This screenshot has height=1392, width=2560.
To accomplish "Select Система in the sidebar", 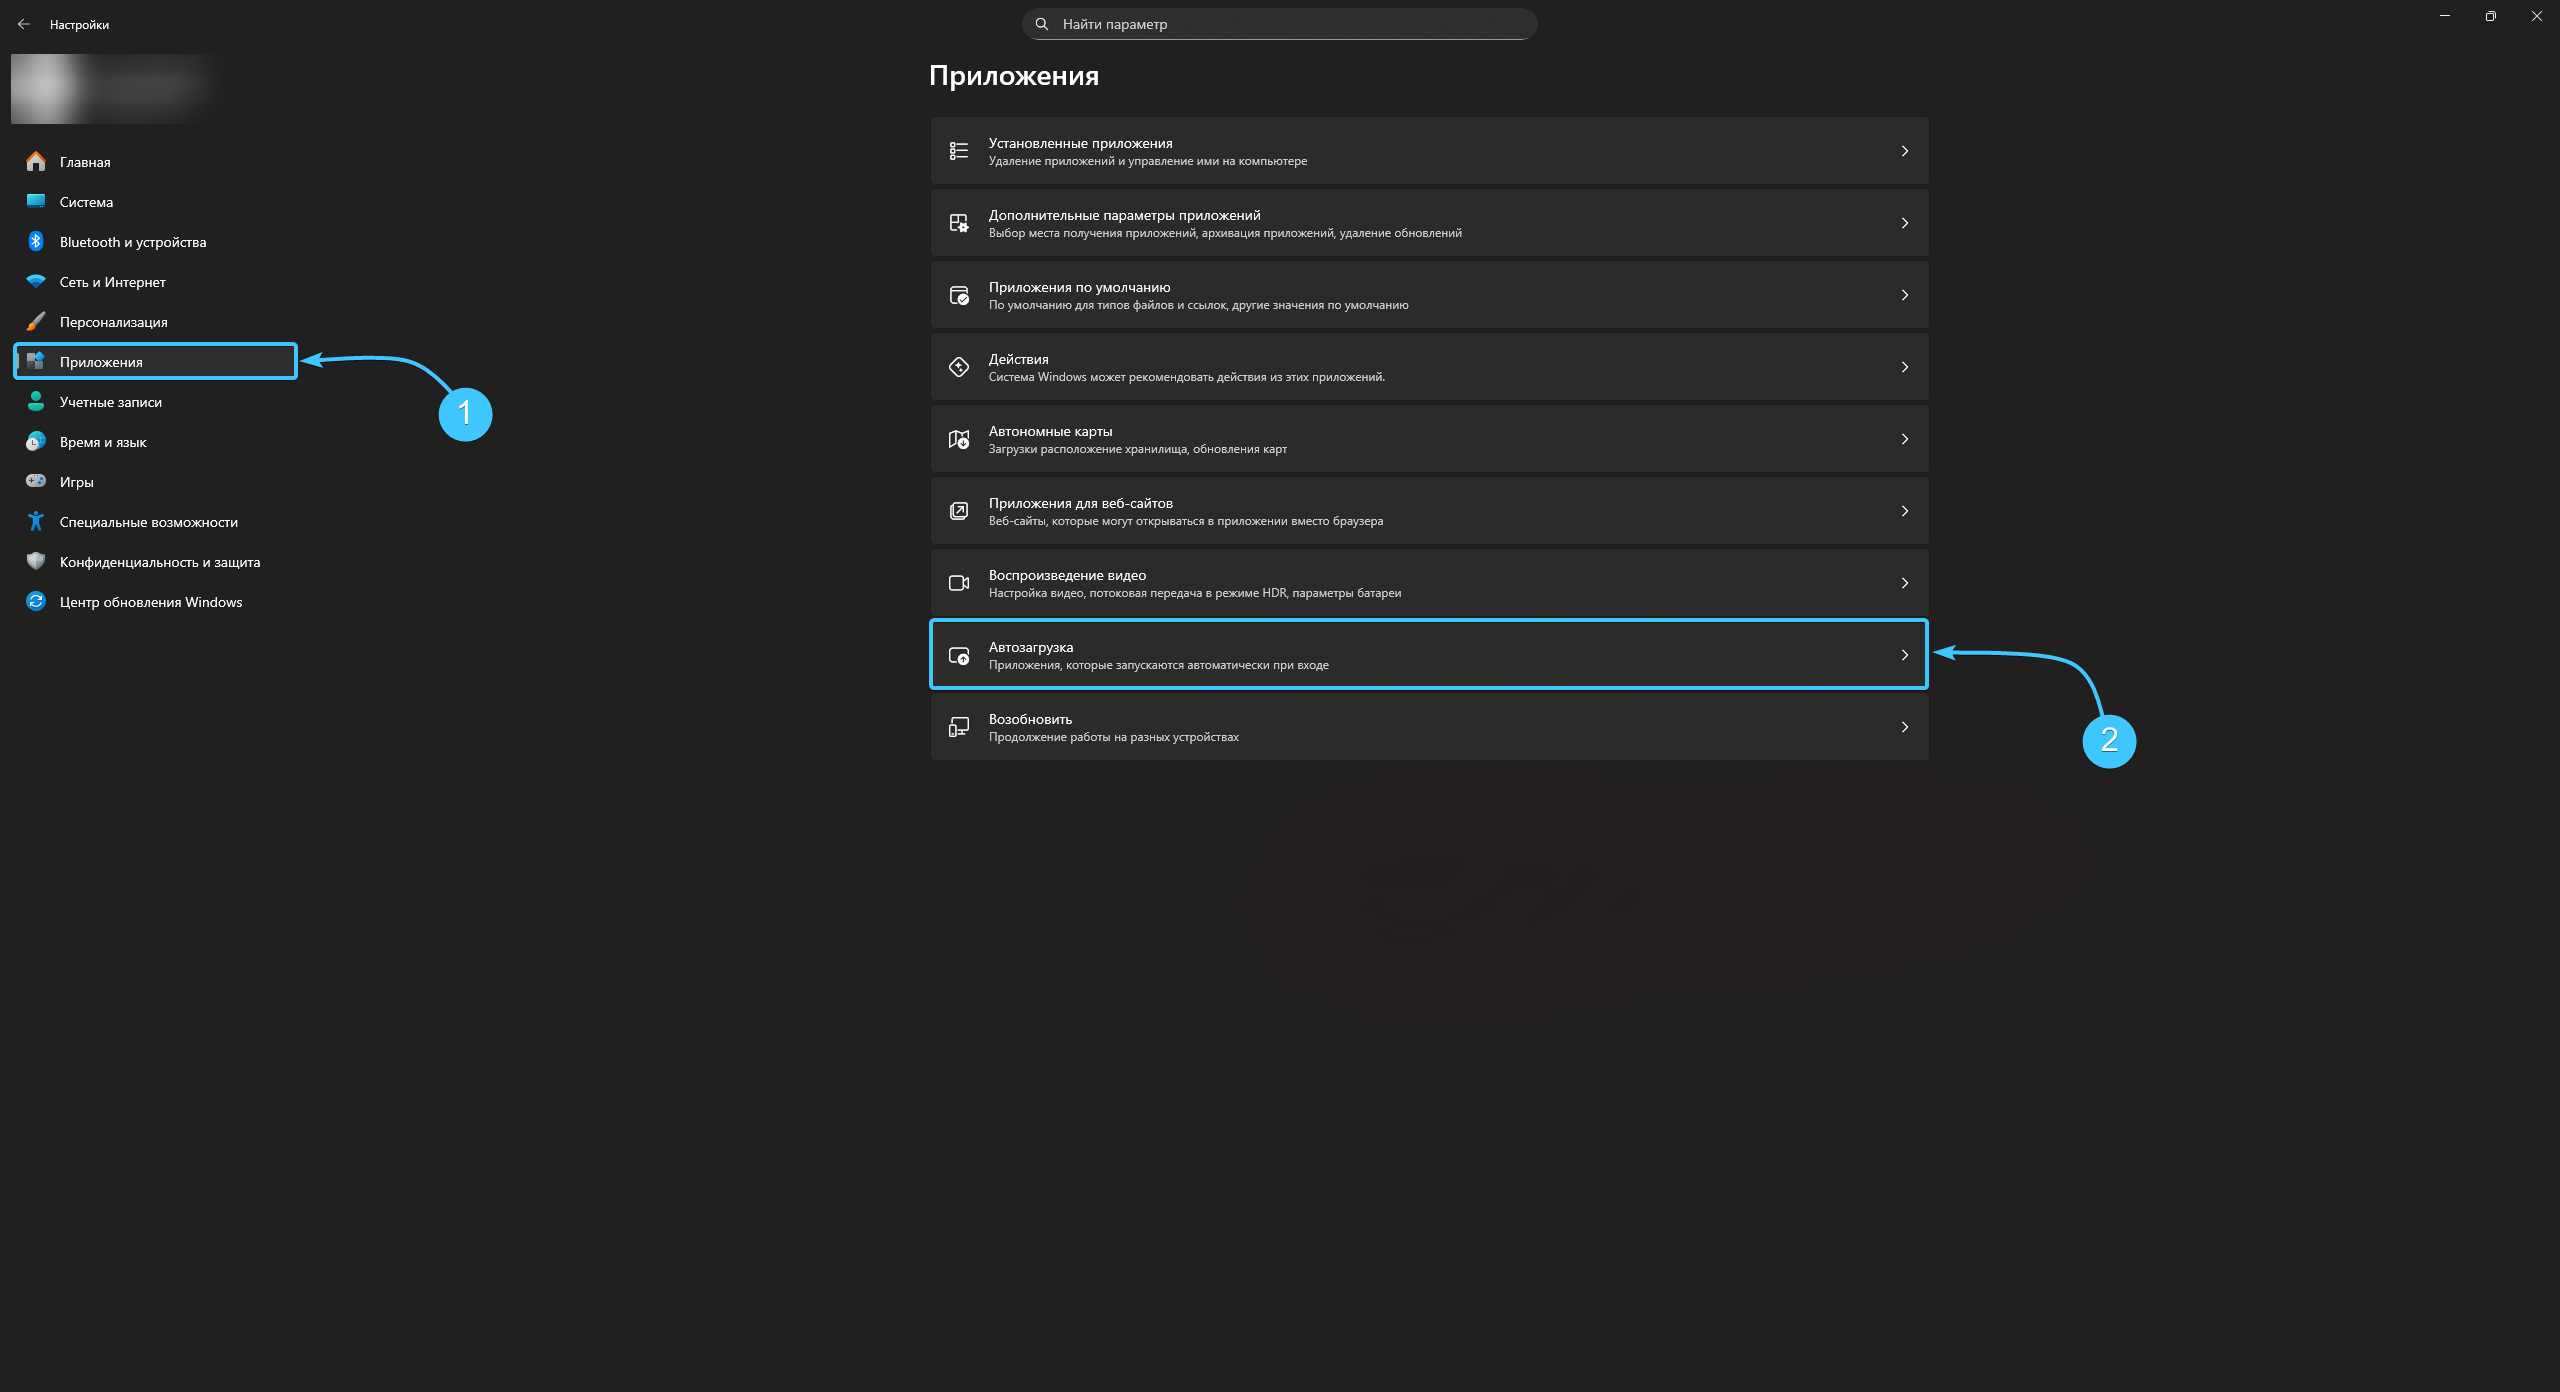I will (x=86, y=202).
